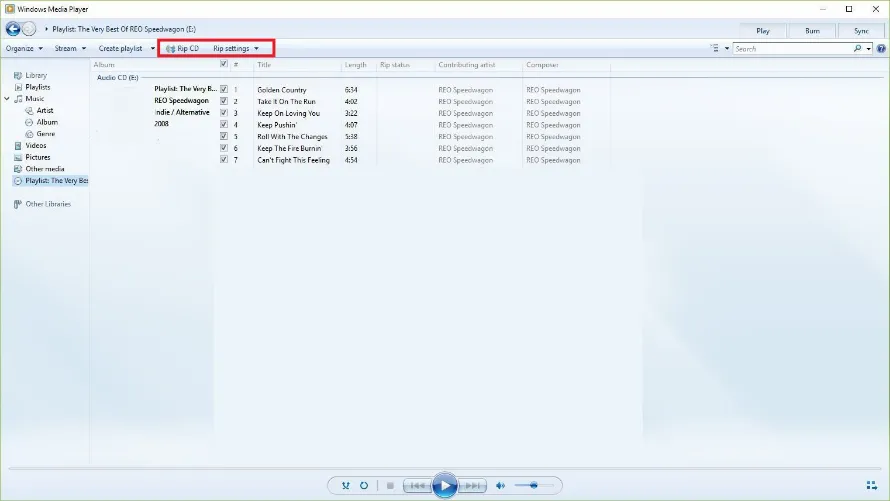
Task: Sort by Contributing artist column header
Action: coord(467,65)
